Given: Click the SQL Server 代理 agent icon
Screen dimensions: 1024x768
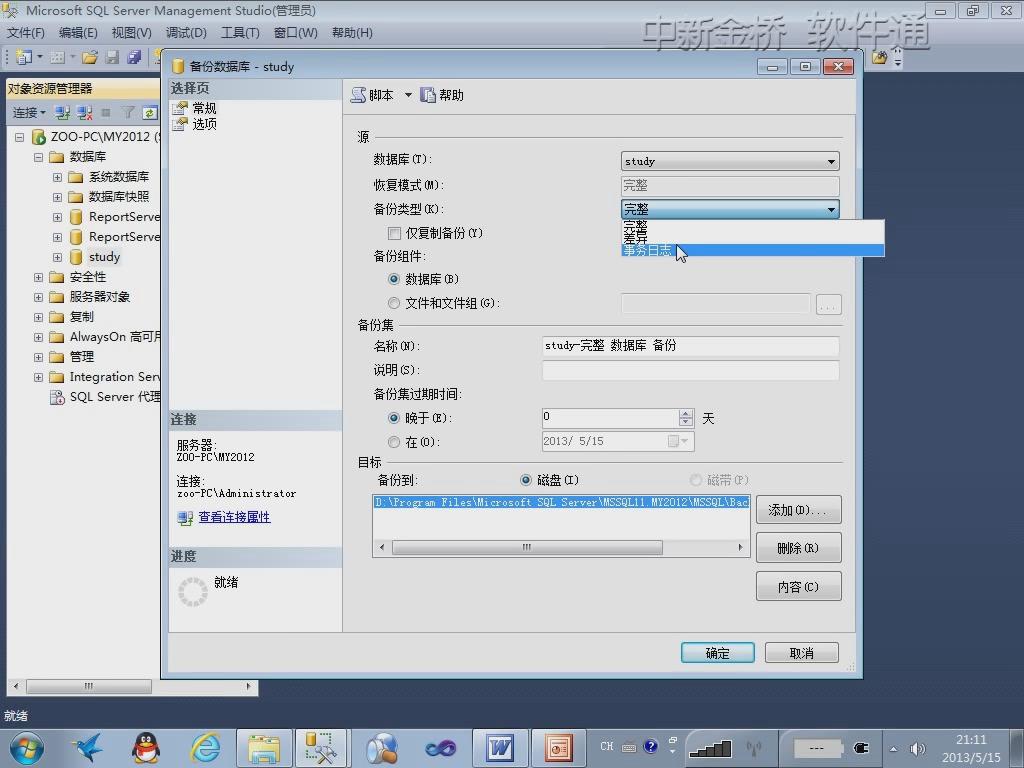Looking at the screenshot, I should click(57, 397).
